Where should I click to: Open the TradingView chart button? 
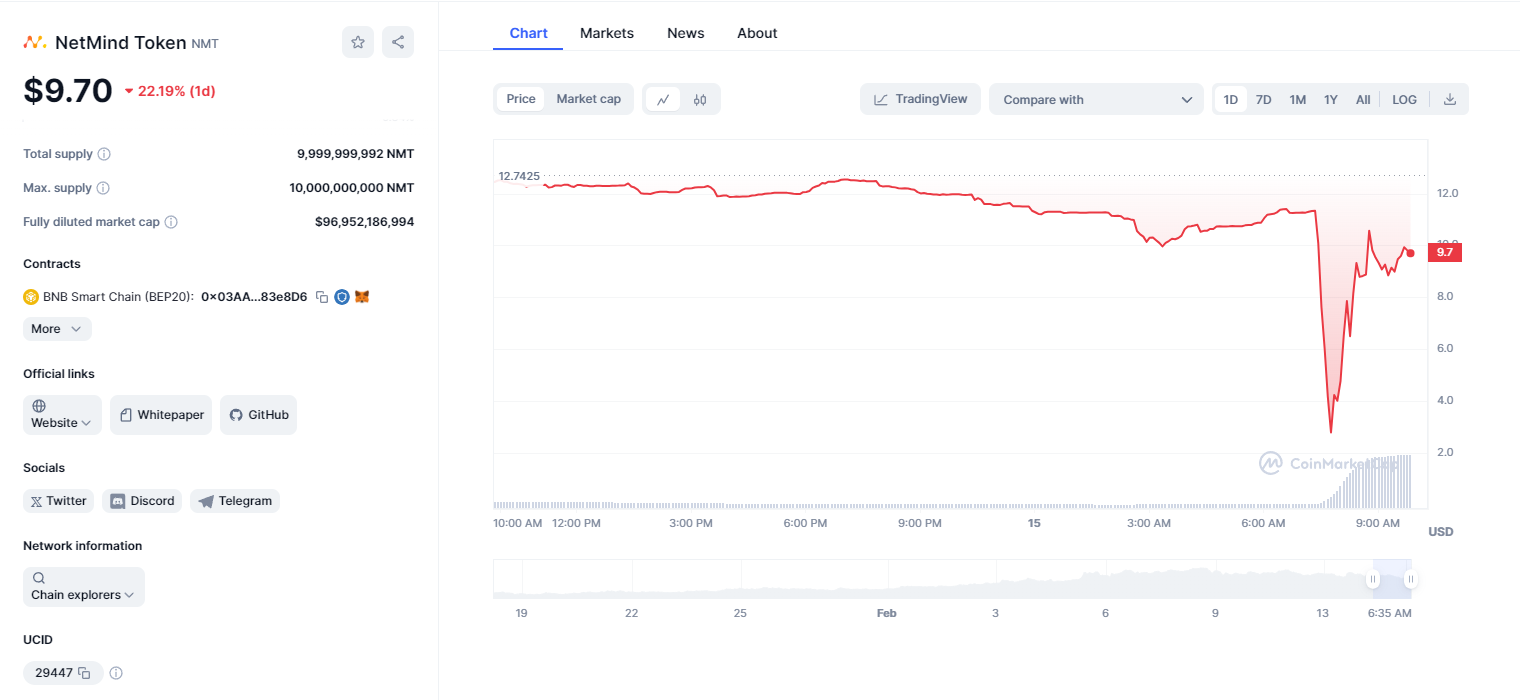pyautogui.click(x=920, y=99)
